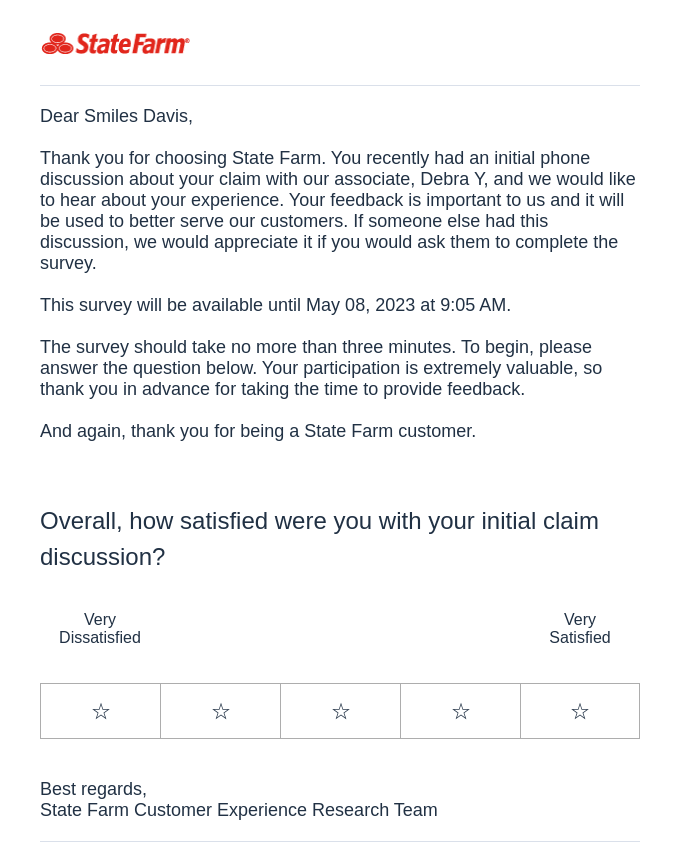Click the divider line below the signature
Image resolution: width=680 pixels, height=855 pixels.
point(340,841)
